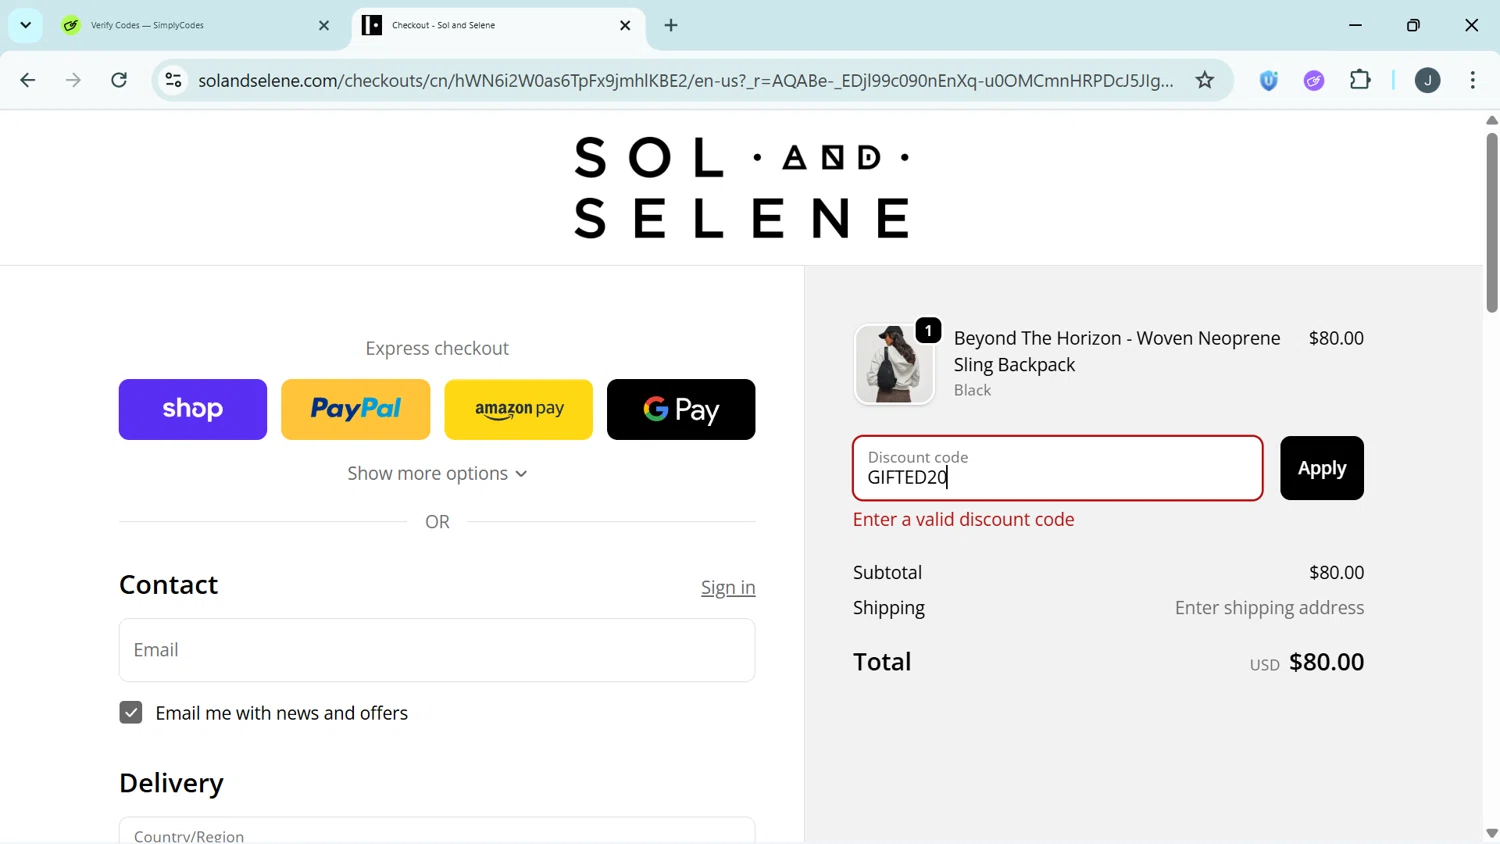This screenshot has height=844, width=1500.
Task: Focus the Discount code field
Action: click(1058, 468)
